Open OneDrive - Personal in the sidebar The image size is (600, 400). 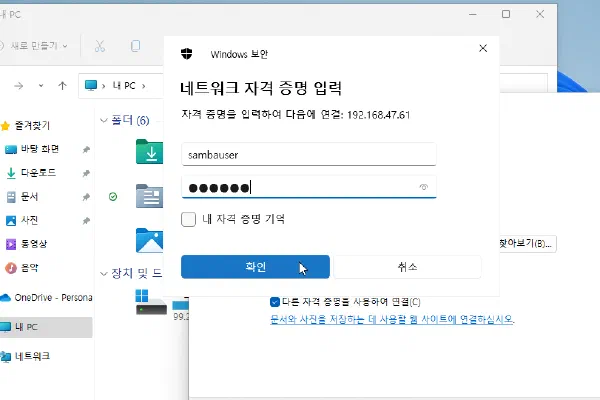(54, 297)
